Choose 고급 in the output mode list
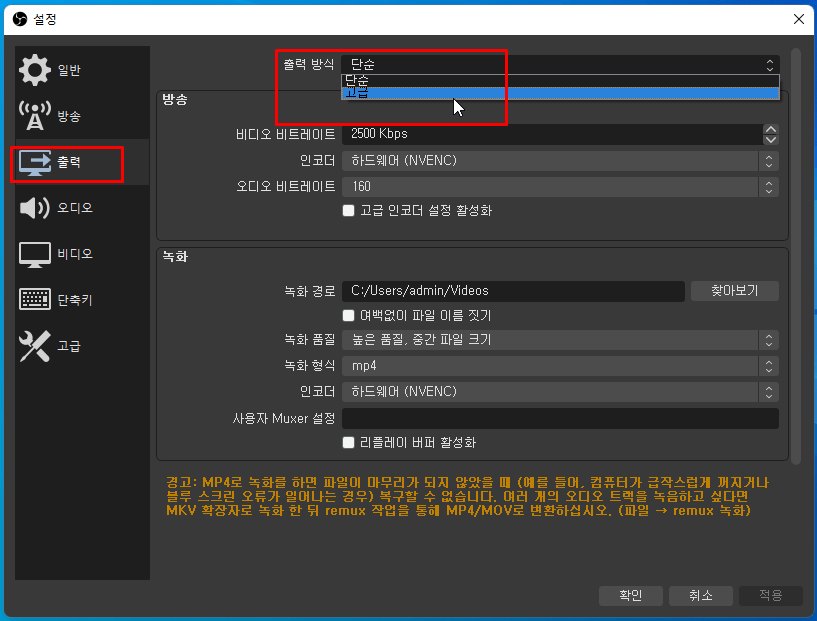Image resolution: width=817 pixels, height=621 pixels. coord(560,93)
